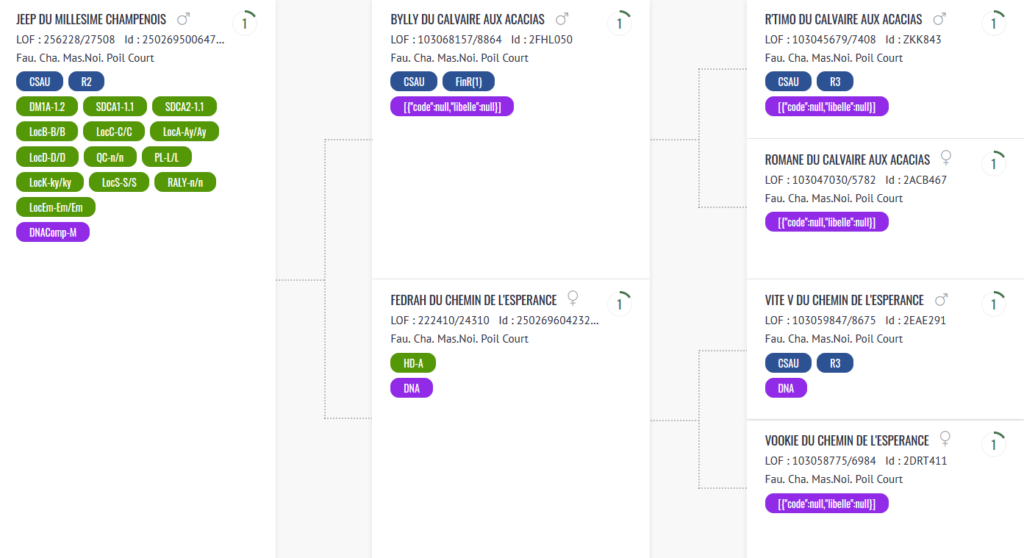Click the R3 badge on R'TIMO card
Screen dimensions: 1024x558
(835, 82)
